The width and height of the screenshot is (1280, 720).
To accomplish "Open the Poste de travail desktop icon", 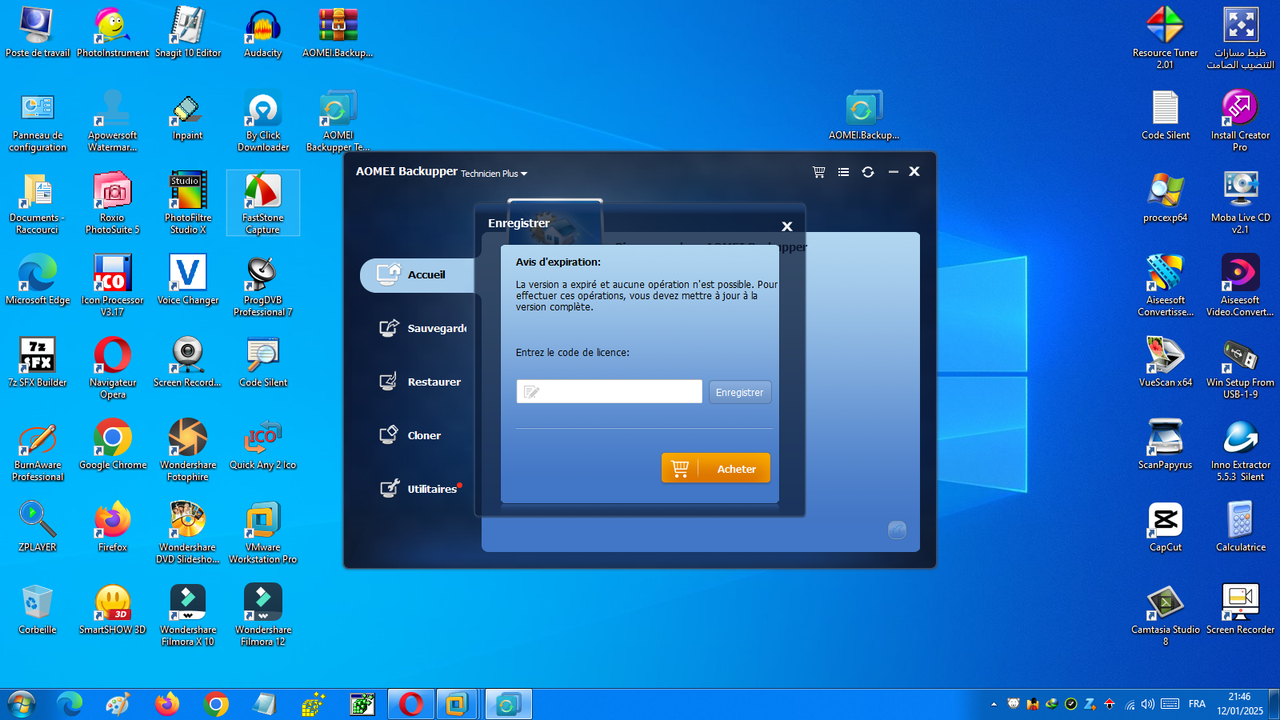I will 37,33.
